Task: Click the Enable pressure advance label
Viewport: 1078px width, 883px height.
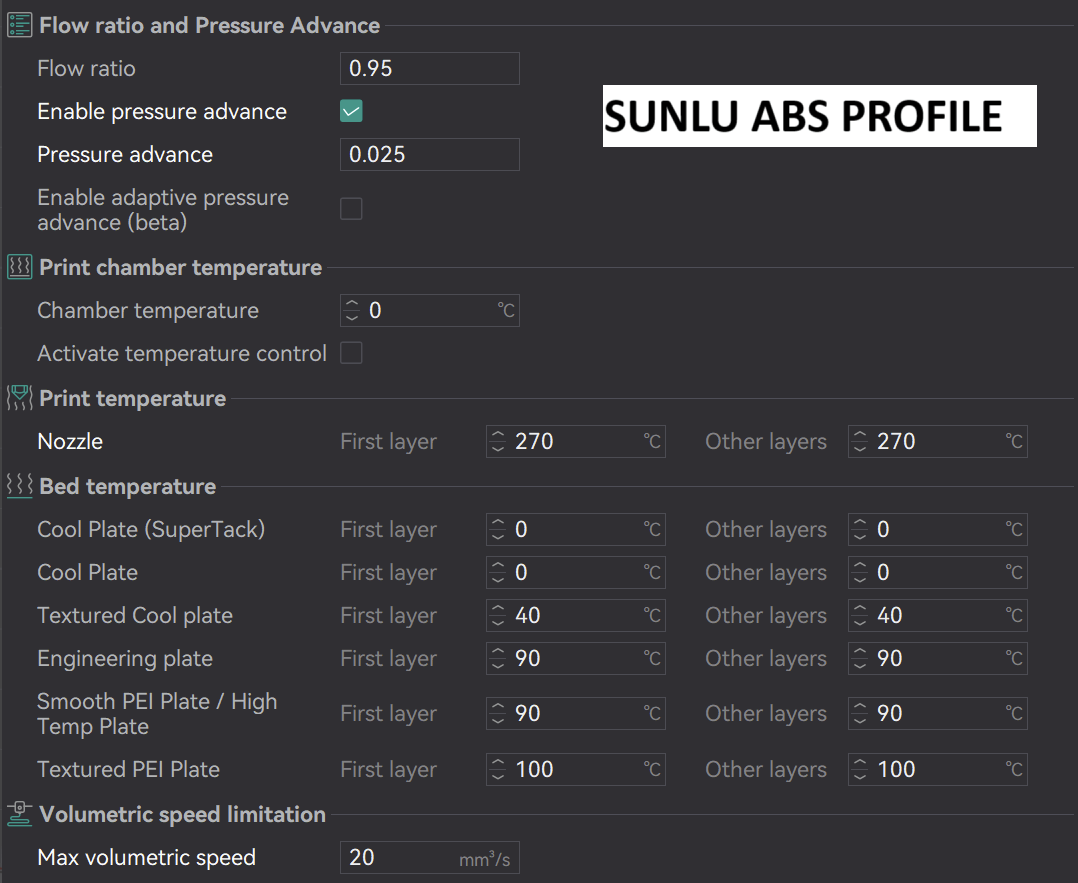Action: click(x=162, y=111)
